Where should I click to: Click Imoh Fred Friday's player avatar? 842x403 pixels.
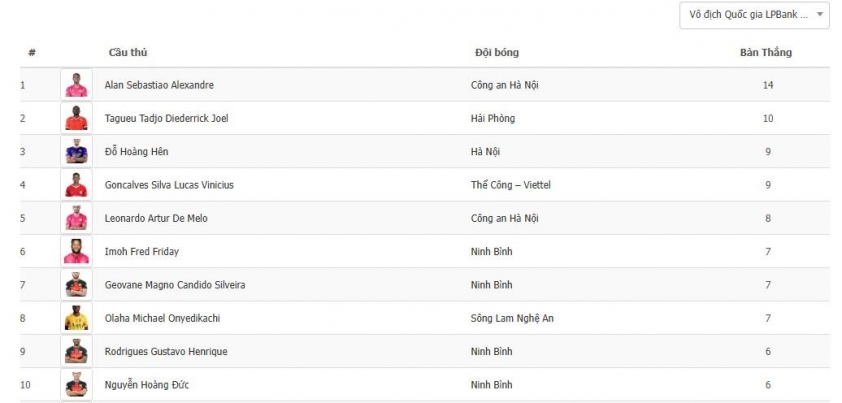[x=76, y=251]
